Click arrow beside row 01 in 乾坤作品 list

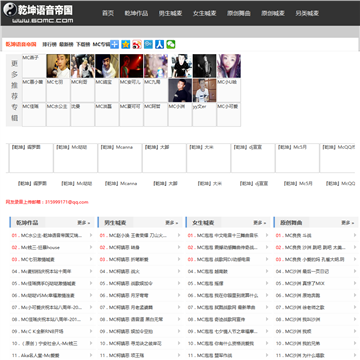91,235
